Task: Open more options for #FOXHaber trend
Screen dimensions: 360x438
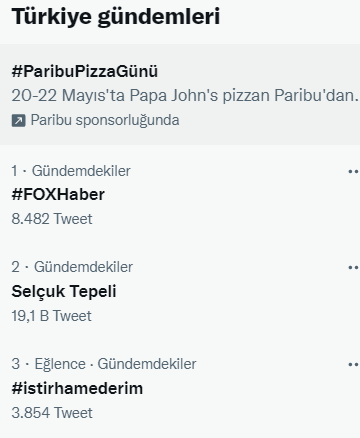Action: (354, 171)
